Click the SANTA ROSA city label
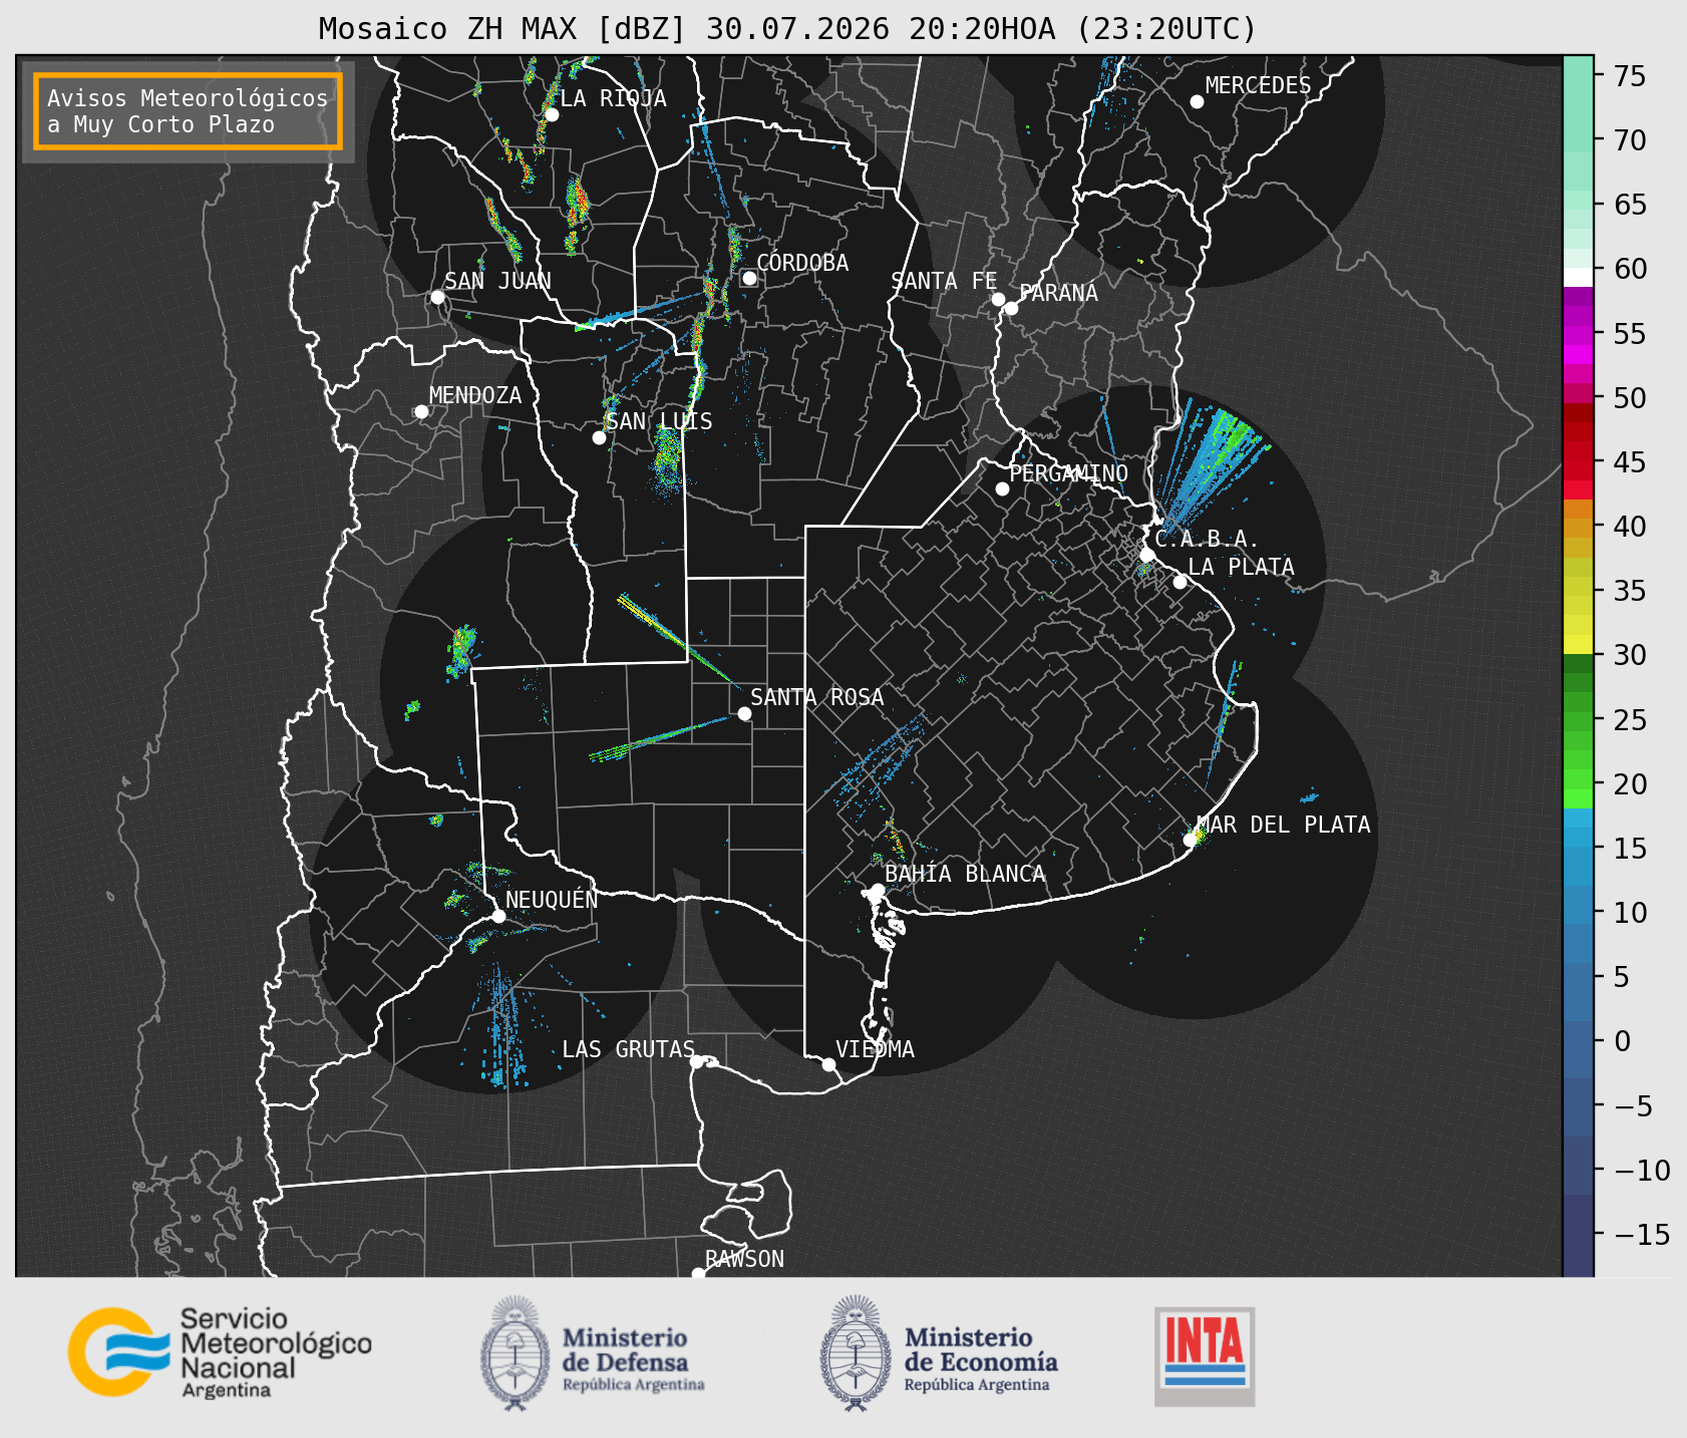Image resolution: width=1687 pixels, height=1438 pixels. (817, 697)
